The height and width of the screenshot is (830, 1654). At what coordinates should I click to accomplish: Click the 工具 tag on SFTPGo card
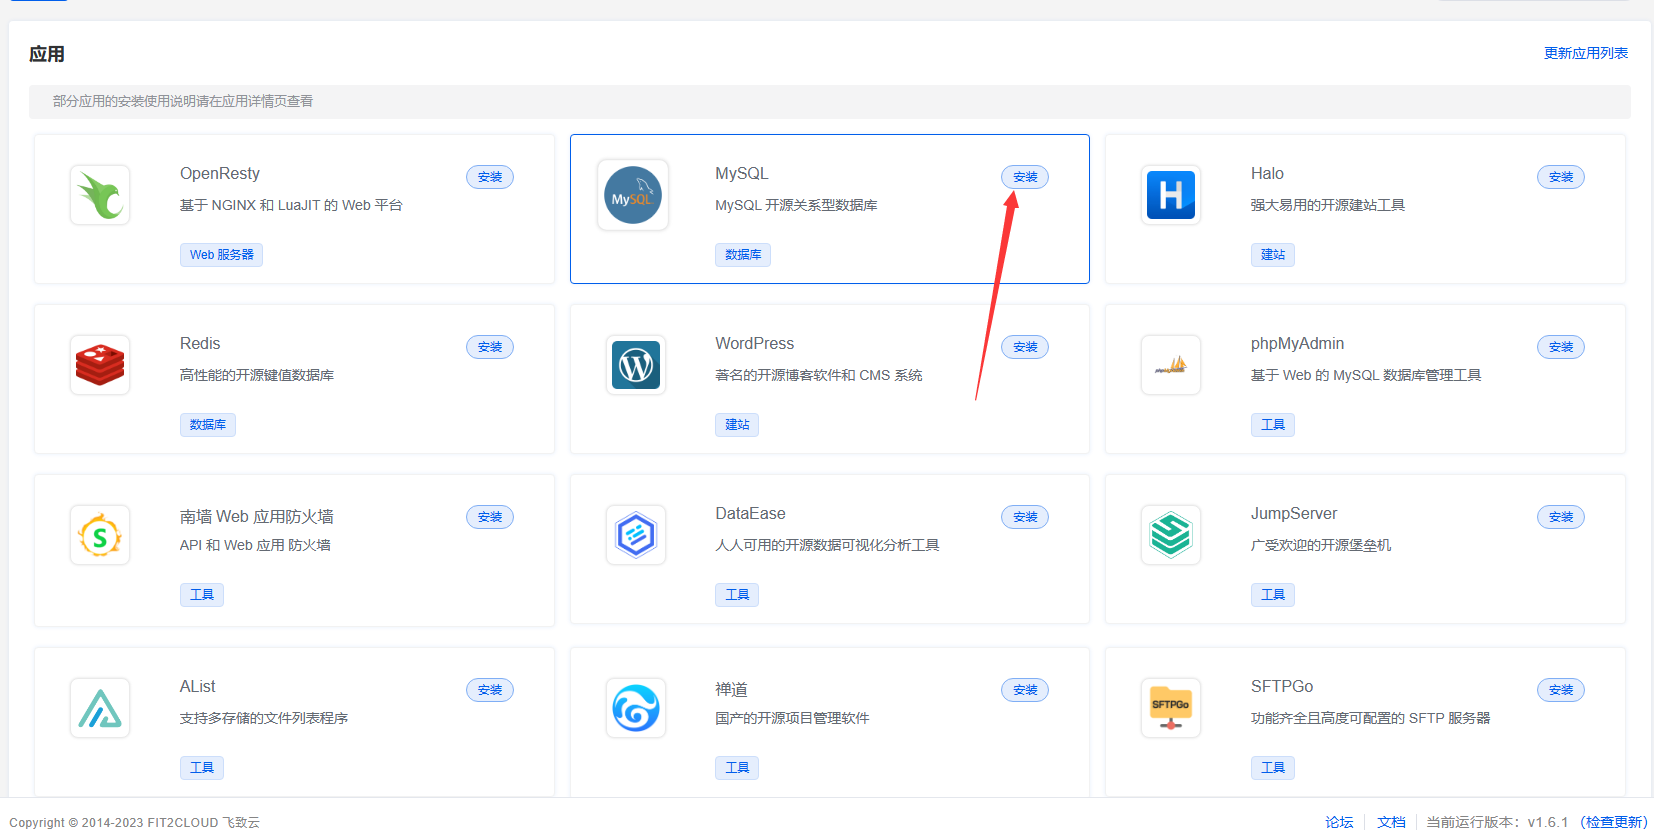(1273, 768)
